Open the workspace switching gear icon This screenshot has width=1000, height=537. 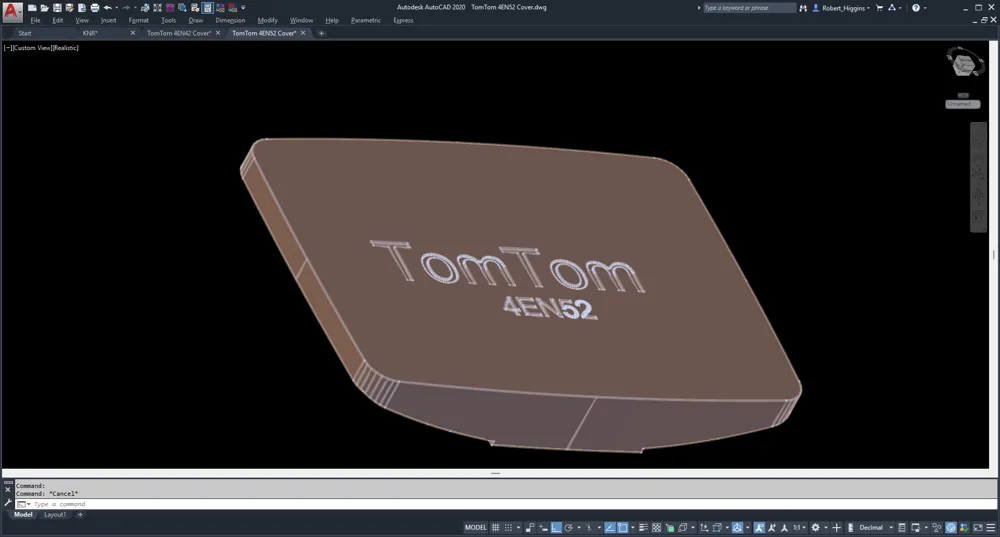pos(815,527)
